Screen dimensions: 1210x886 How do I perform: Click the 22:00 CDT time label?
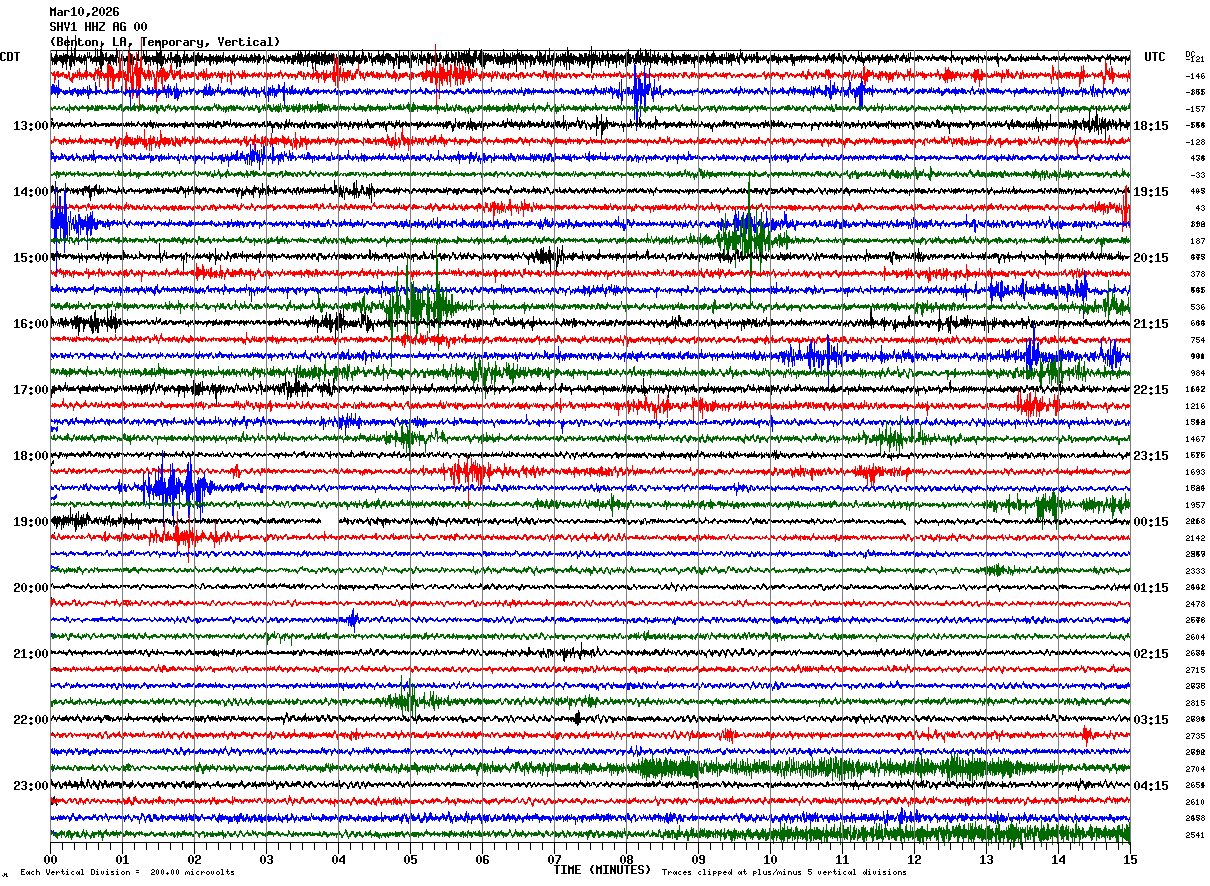pyautogui.click(x=31, y=720)
